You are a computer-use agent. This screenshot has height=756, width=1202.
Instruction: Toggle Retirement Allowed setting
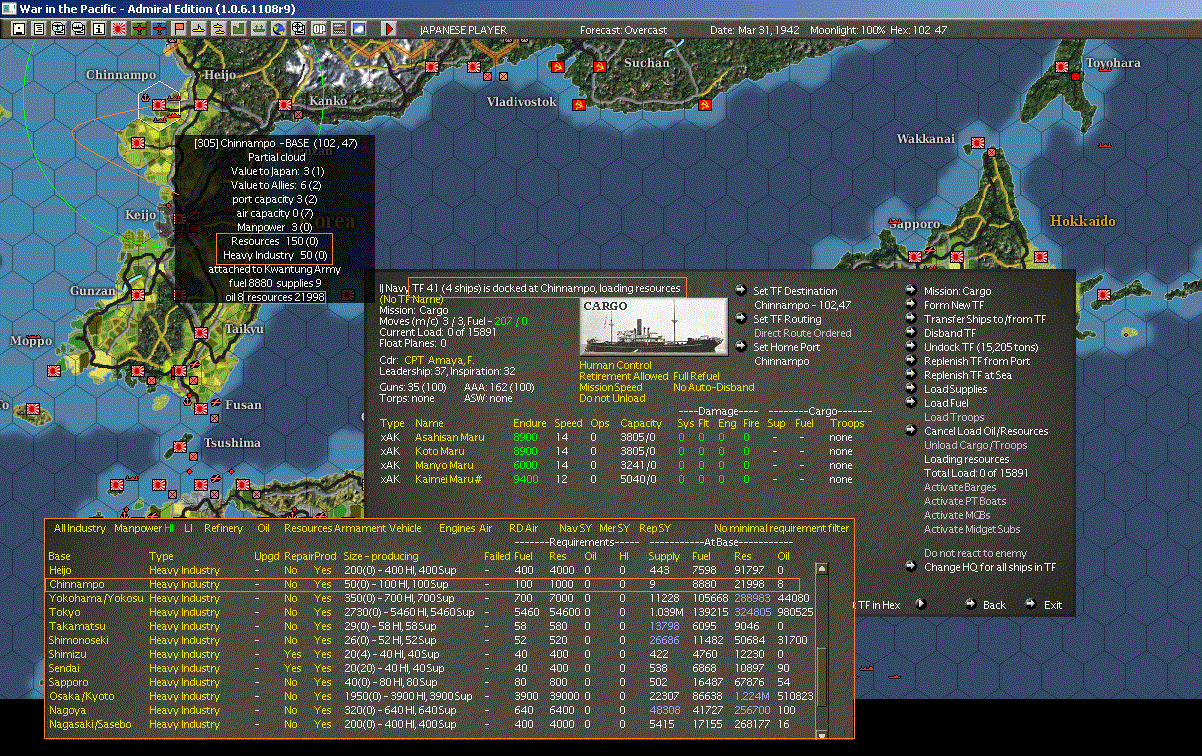(x=622, y=376)
